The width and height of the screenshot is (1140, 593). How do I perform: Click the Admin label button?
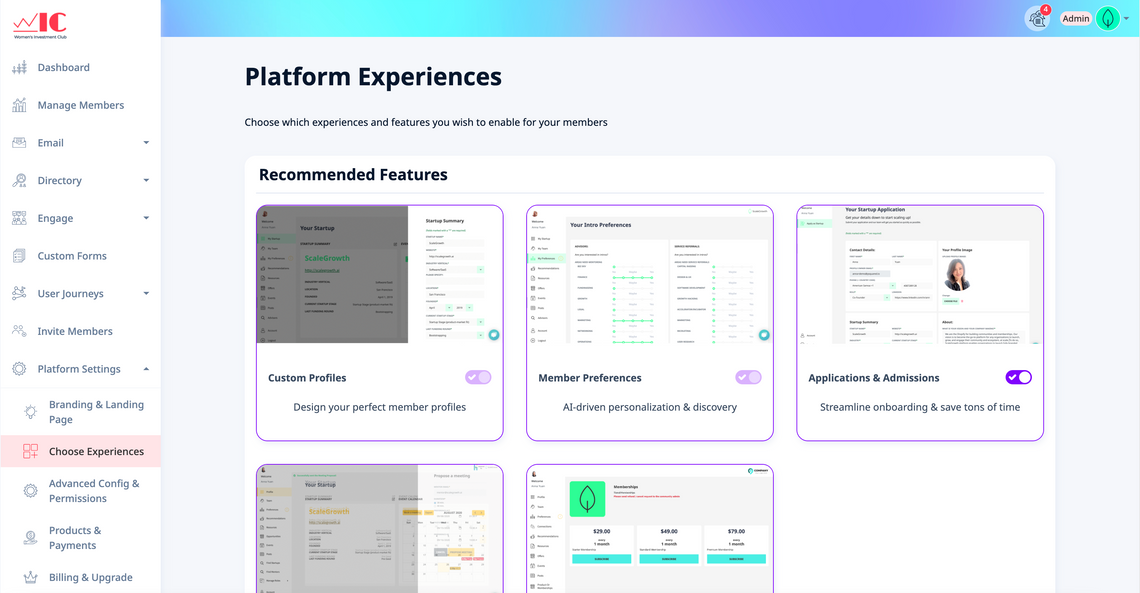[x=1075, y=19]
